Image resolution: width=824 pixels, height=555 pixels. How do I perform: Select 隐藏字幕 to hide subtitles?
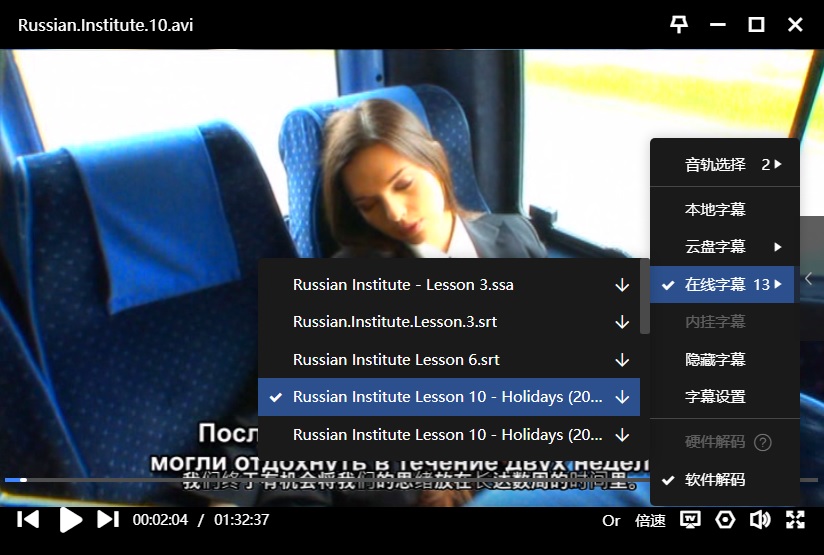click(x=715, y=360)
